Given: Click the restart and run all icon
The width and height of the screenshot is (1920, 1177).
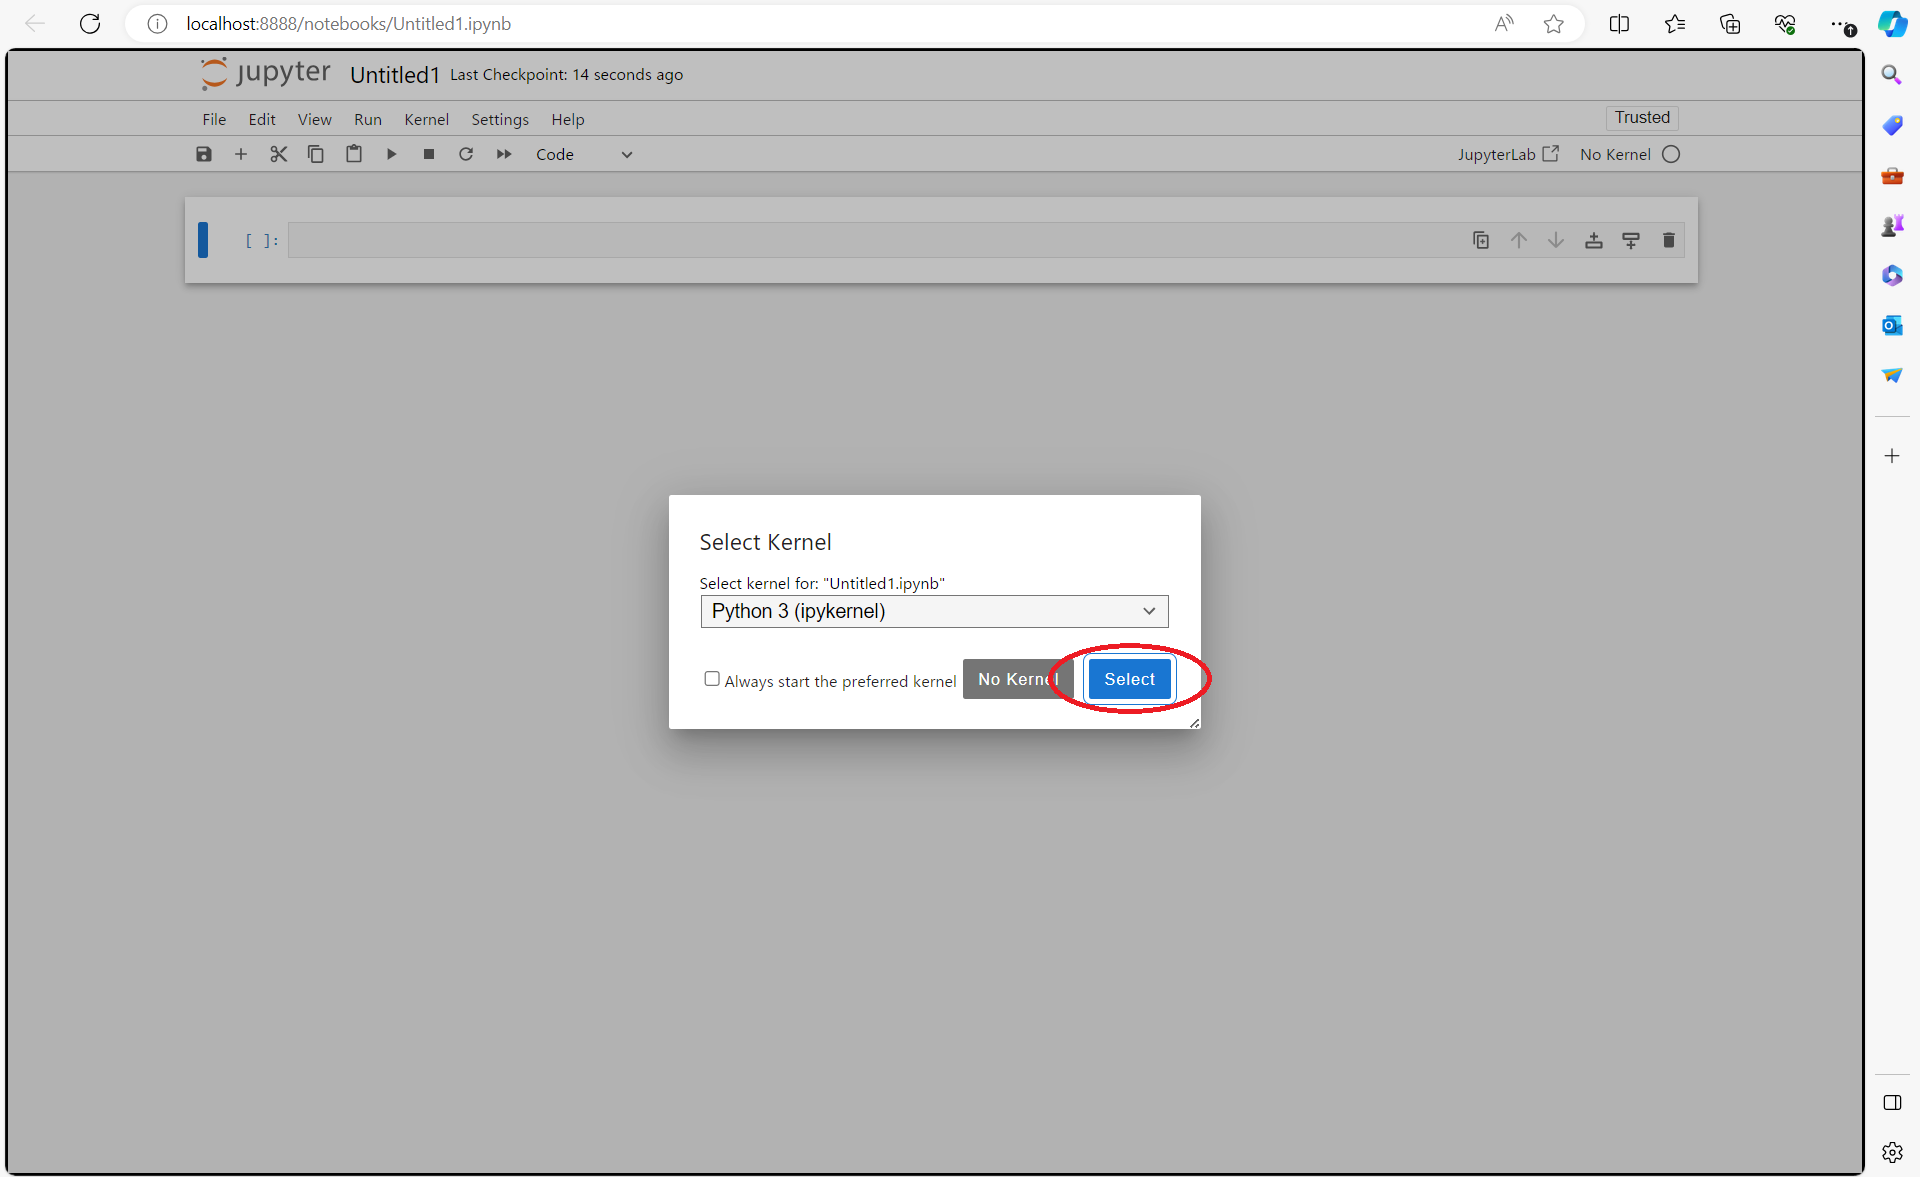Looking at the screenshot, I should 504,154.
